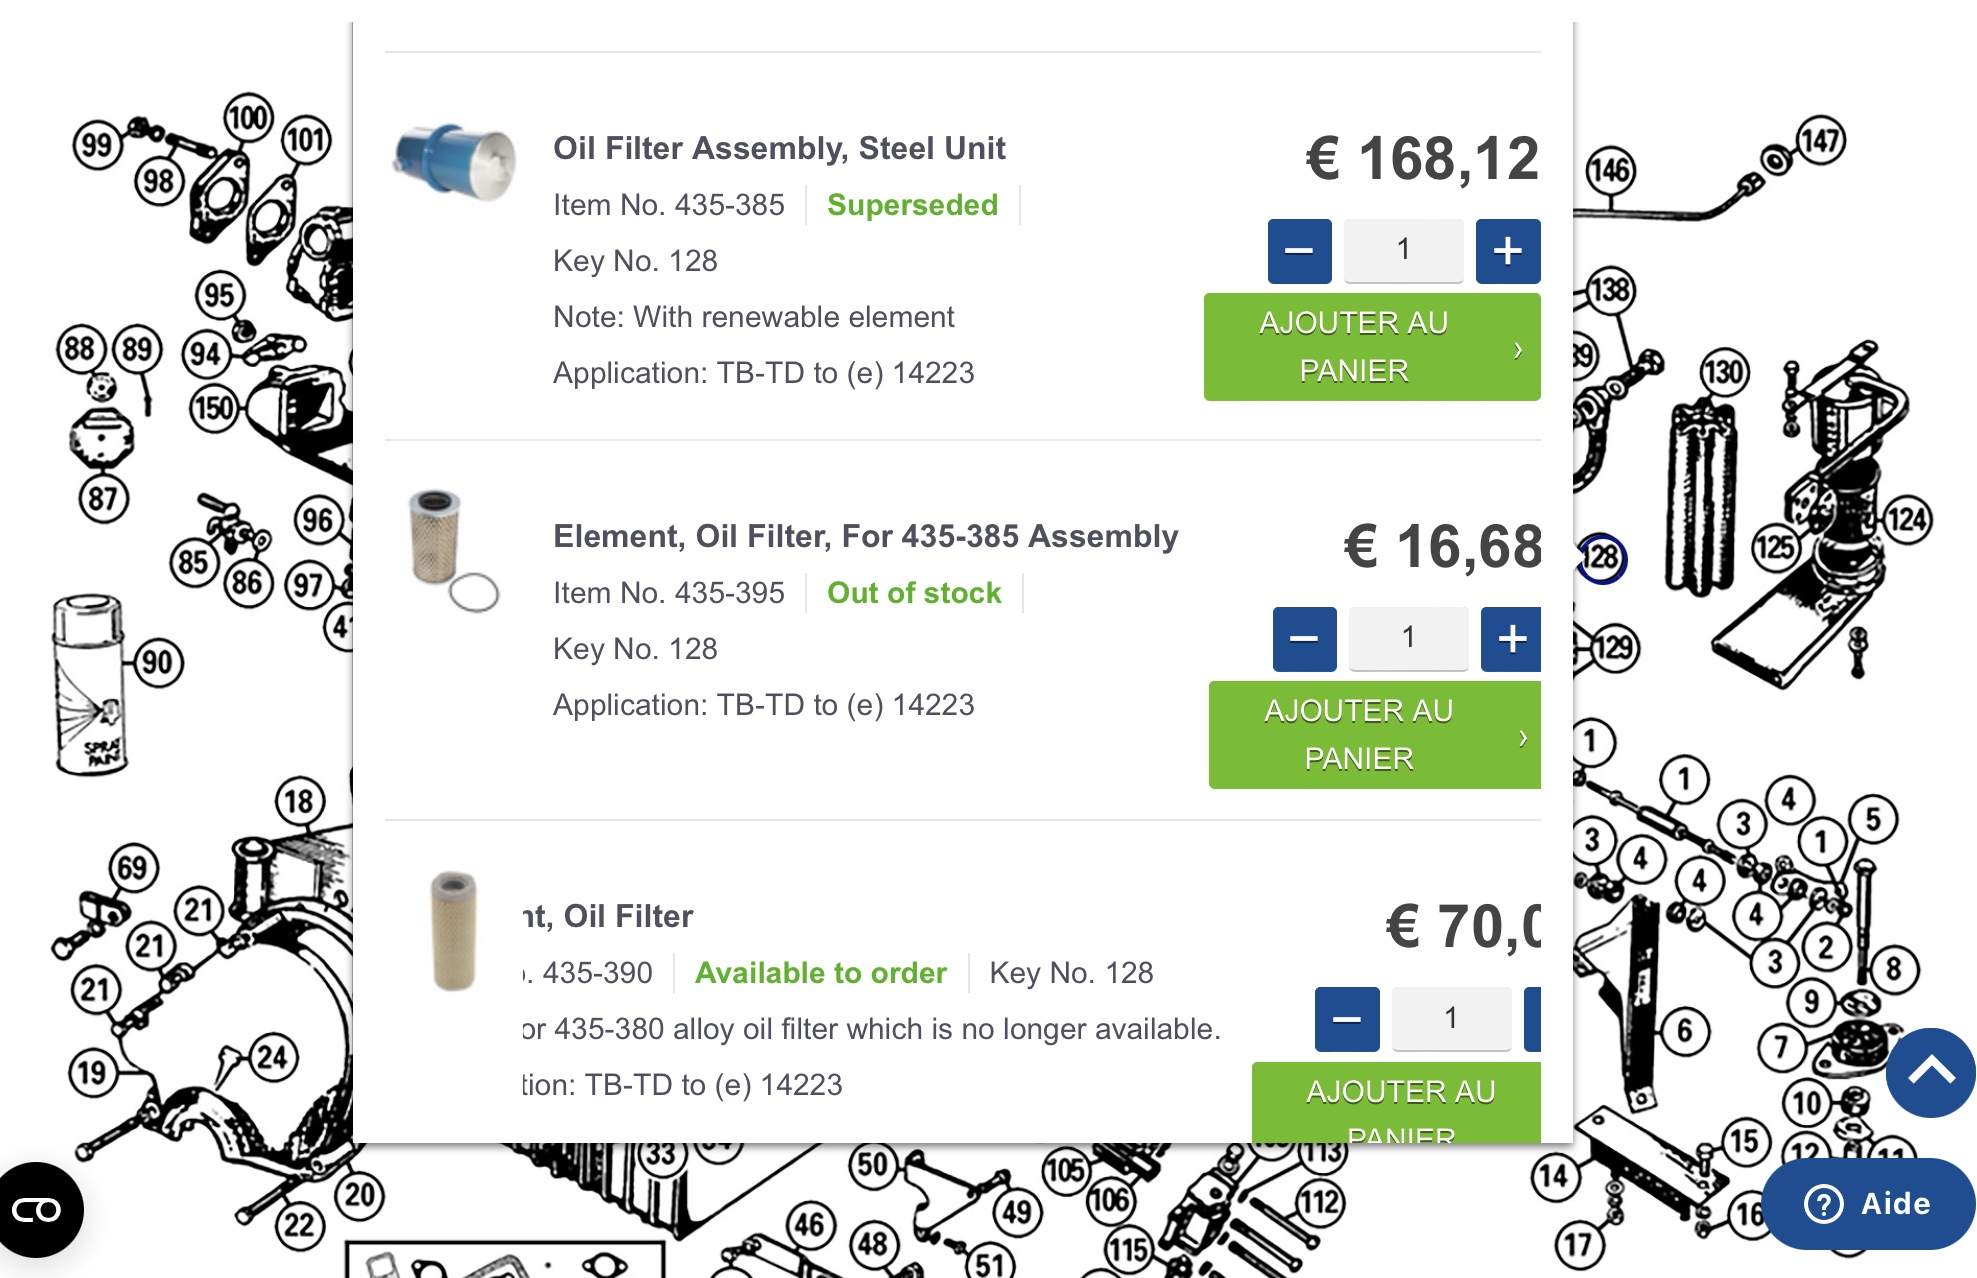The width and height of the screenshot is (1977, 1278).
Task: Open the Oil Filter Assembly, Steel Unit title
Action: point(778,148)
